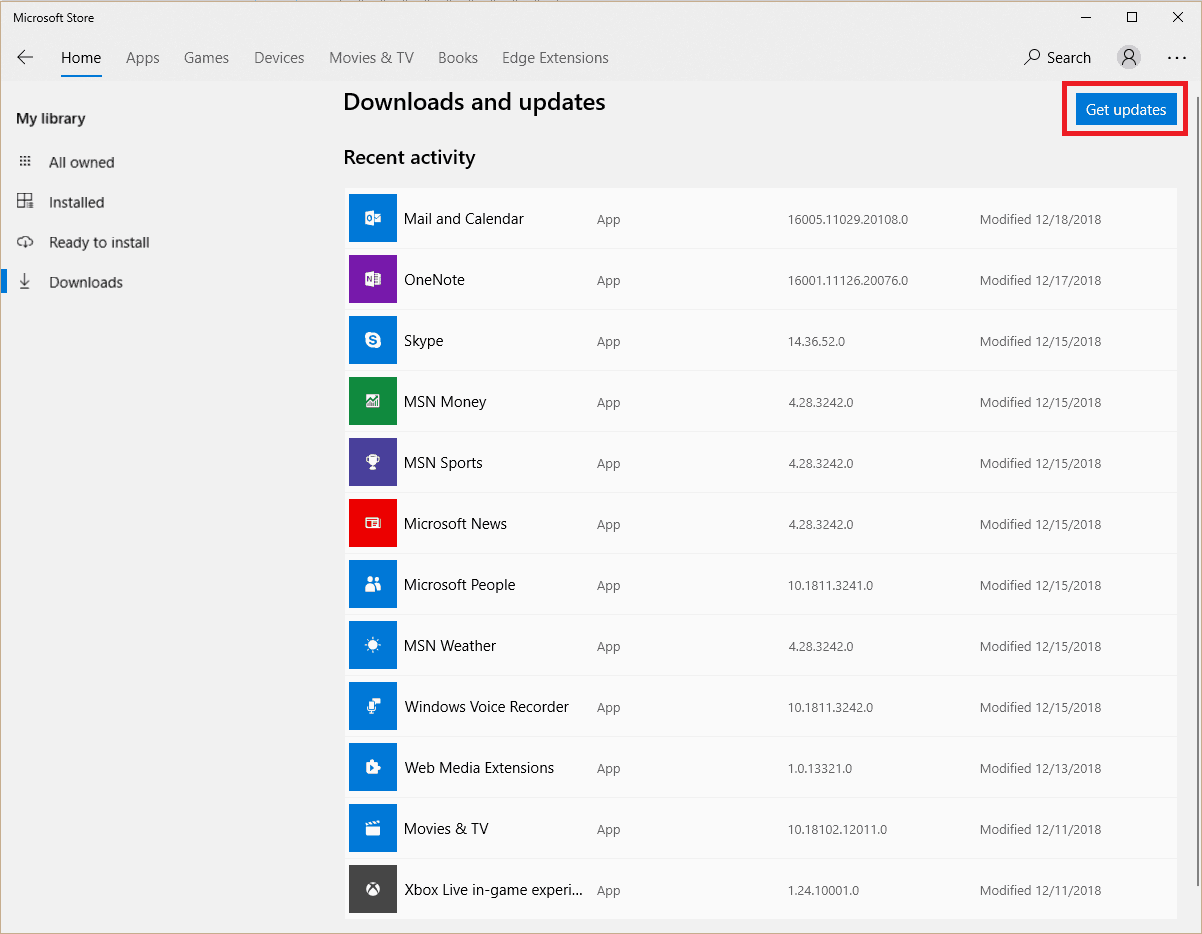The width and height of the screenshot is (1202, 934).
Task: Click version 16005.11029.20108.0 text
Action: [848, 219]
